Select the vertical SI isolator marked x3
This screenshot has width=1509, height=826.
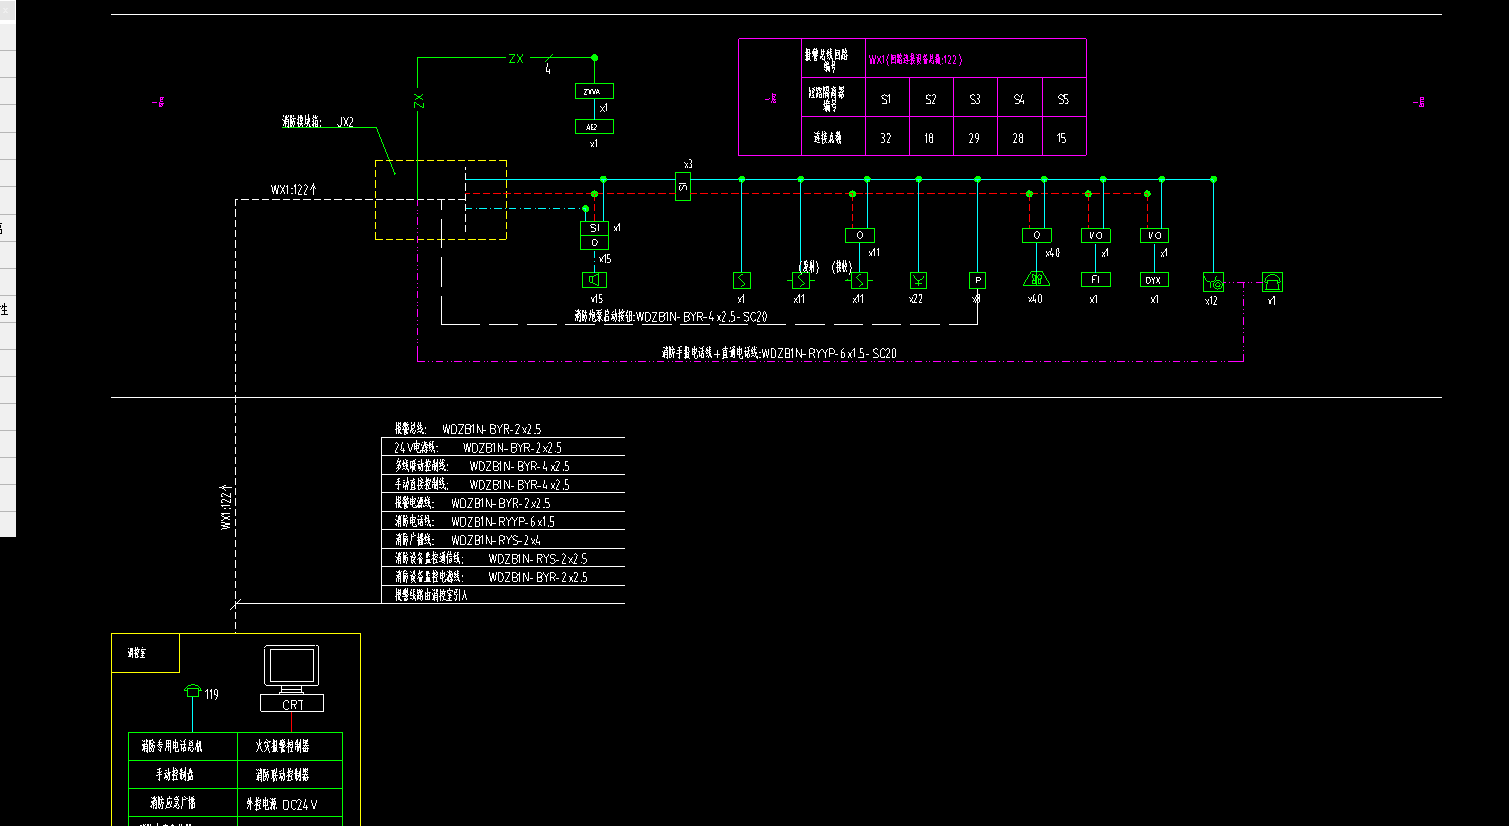coord(683,186)
